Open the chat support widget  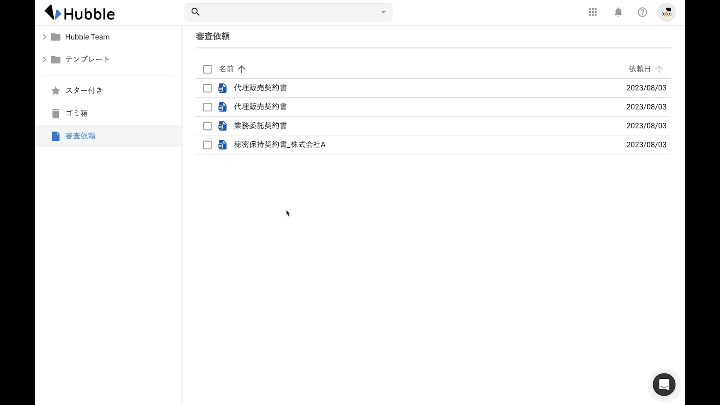tap(664, 384)
